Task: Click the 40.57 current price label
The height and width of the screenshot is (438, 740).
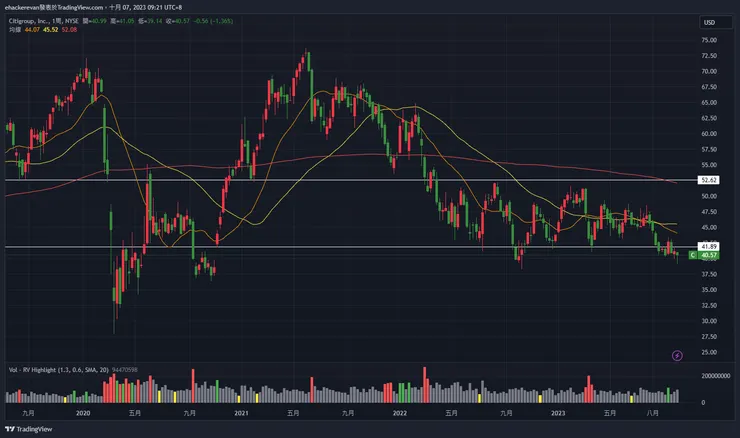Action: click(x=708, y=255)
